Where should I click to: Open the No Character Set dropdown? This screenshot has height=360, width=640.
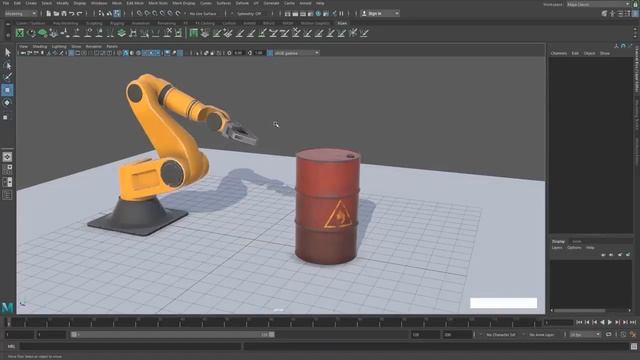[501, 334]
